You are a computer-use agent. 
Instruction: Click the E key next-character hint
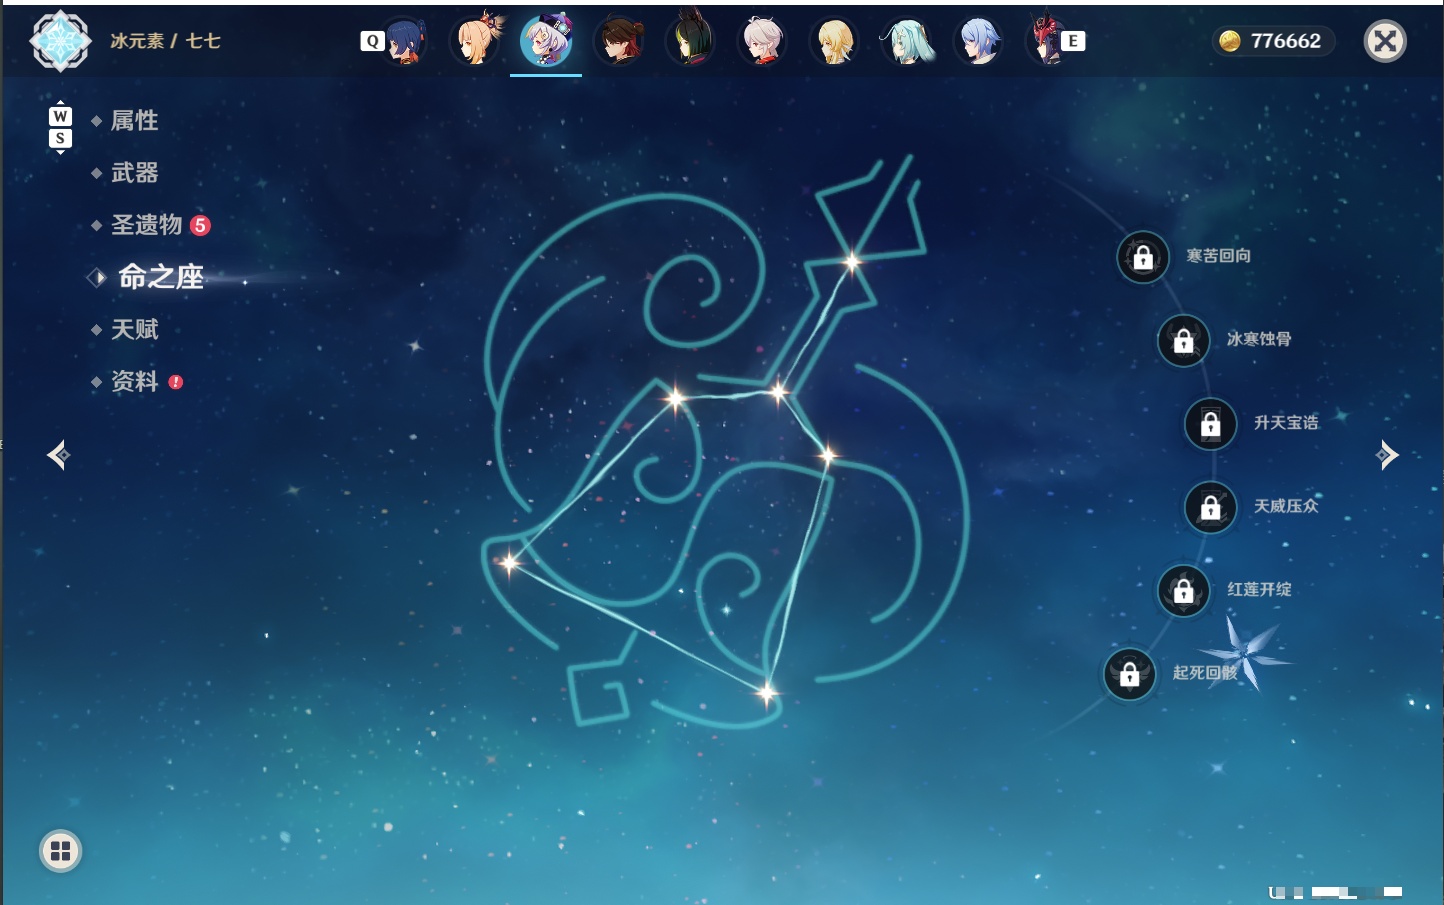tap(1073, 41)
